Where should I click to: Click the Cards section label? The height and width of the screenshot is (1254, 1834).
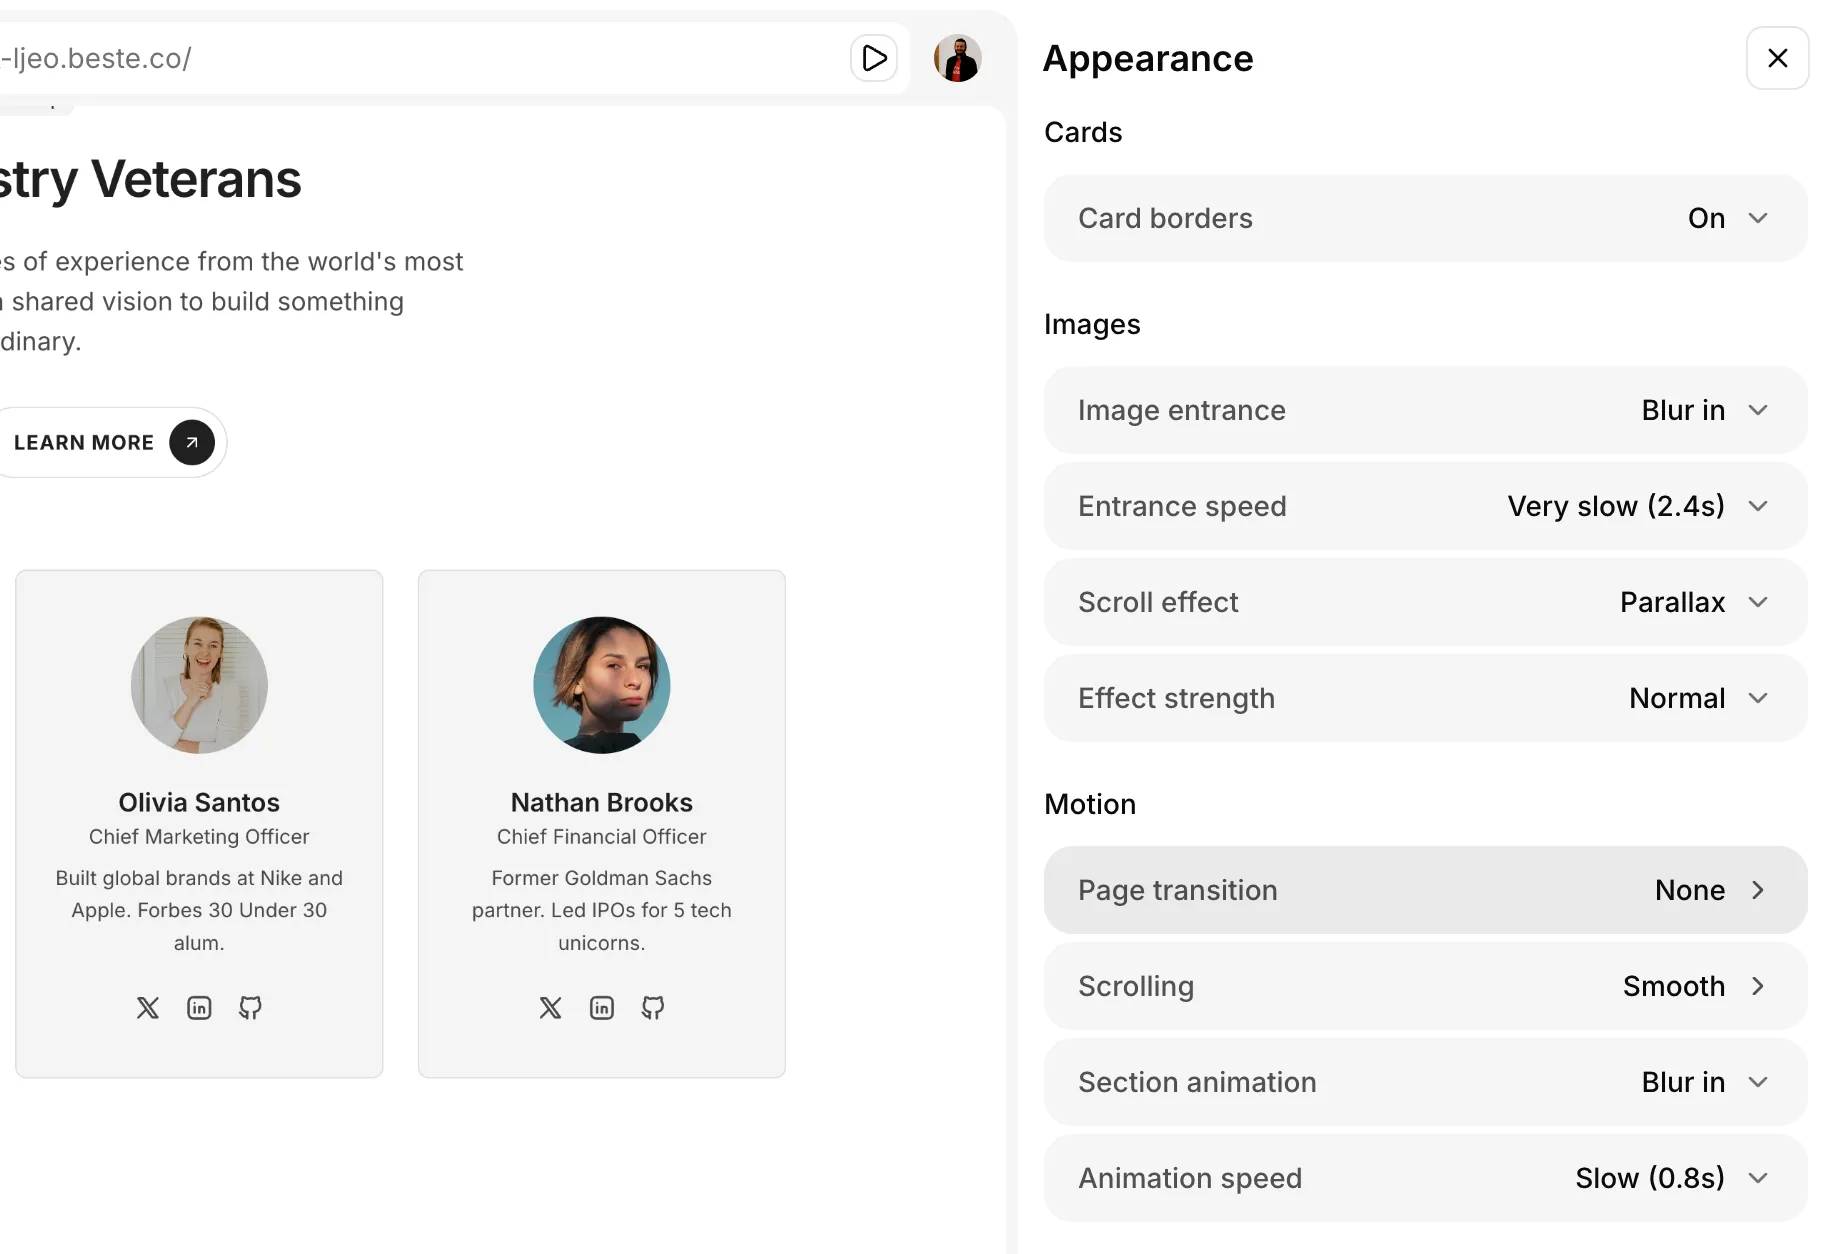tap(1083, 132)
